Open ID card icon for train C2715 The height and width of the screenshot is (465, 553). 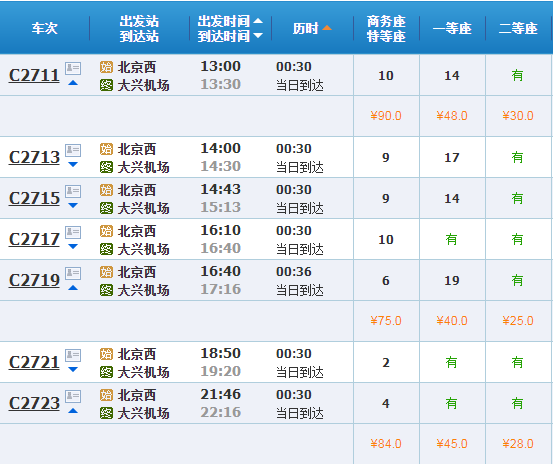(x=73, y=191)
